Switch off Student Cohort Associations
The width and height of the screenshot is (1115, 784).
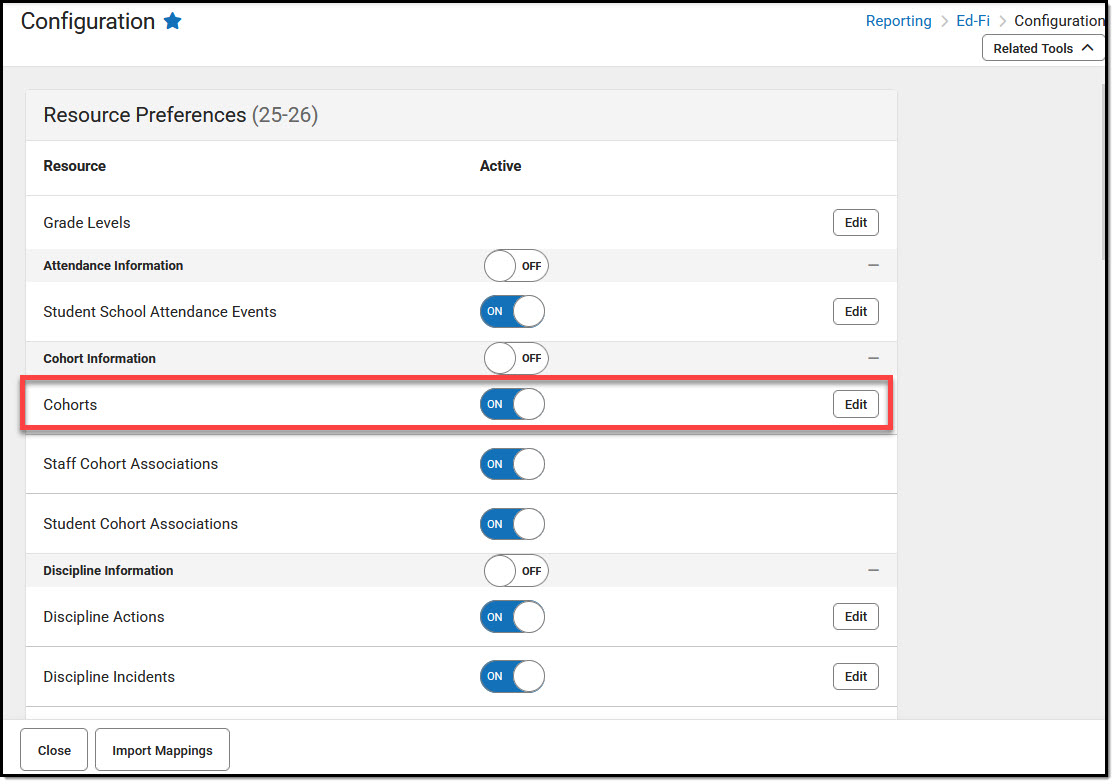[512, 524]
